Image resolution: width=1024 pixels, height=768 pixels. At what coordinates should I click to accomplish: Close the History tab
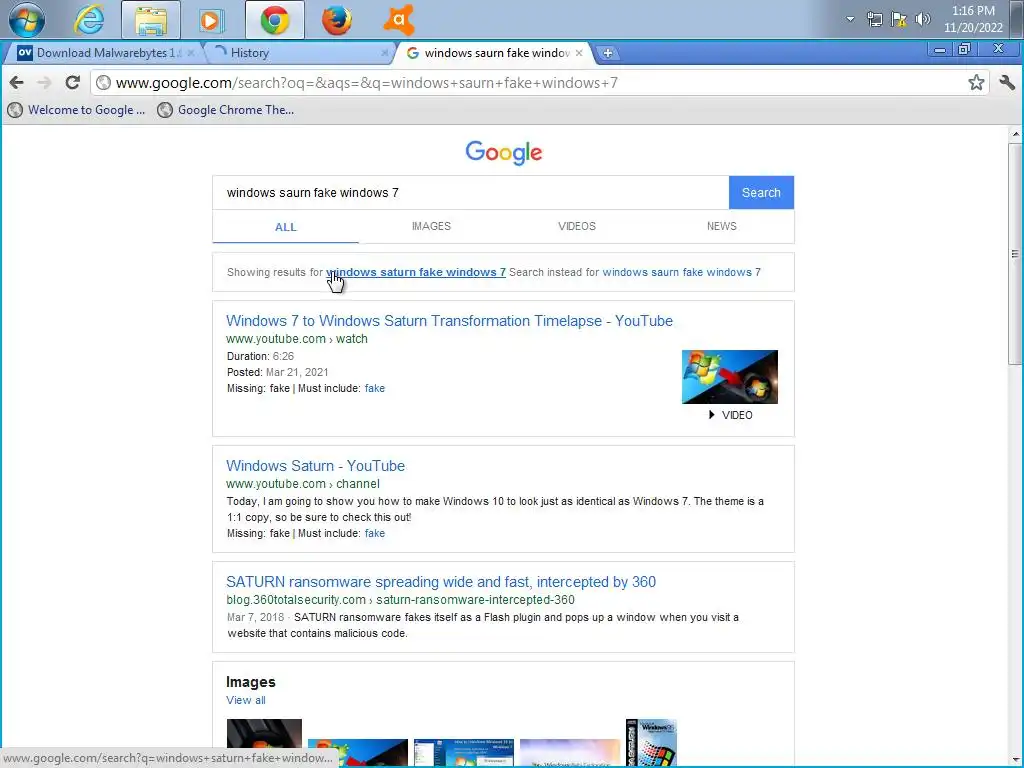(385, 53)
